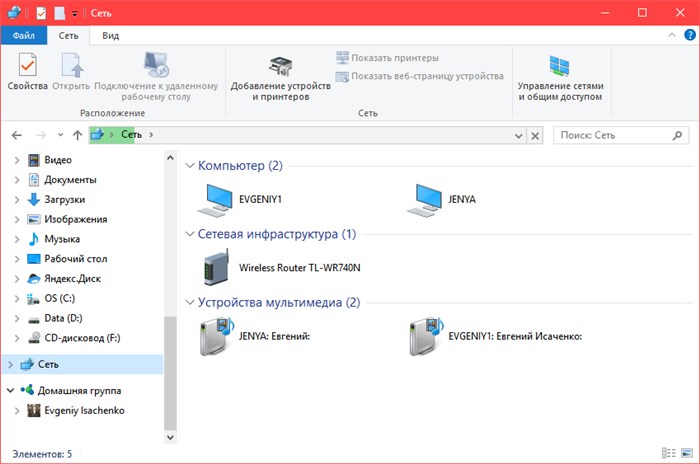The width and height of the screenshot is (700, 464).
Task: Click the help question mark icon
Action: (690, 35)
